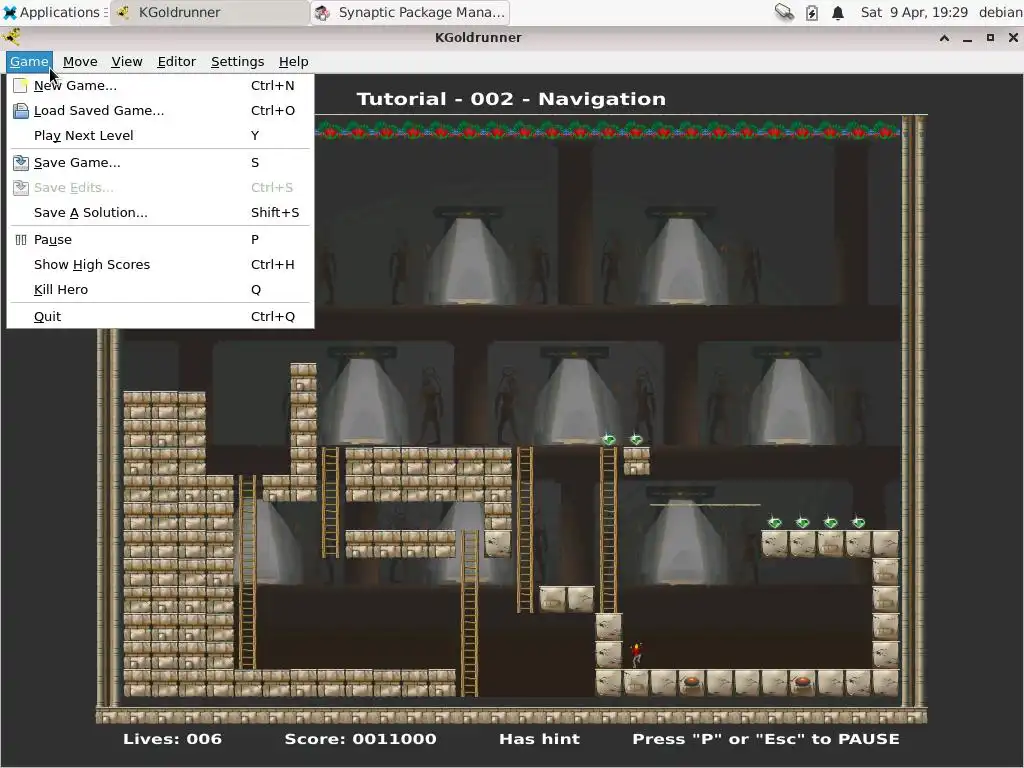Click the debian user name in panel
Screen dimensions: 1024x768
coord(1000,12)
